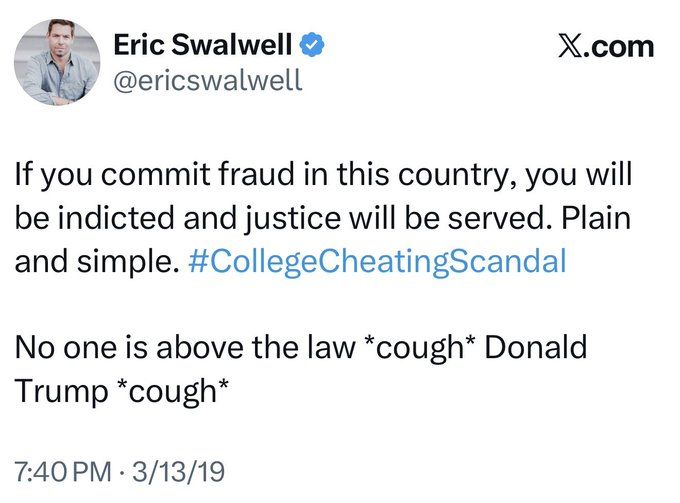The image size is (680, 503).
Task: Open the Eric Swalwell display name
Action: point(203,44)
